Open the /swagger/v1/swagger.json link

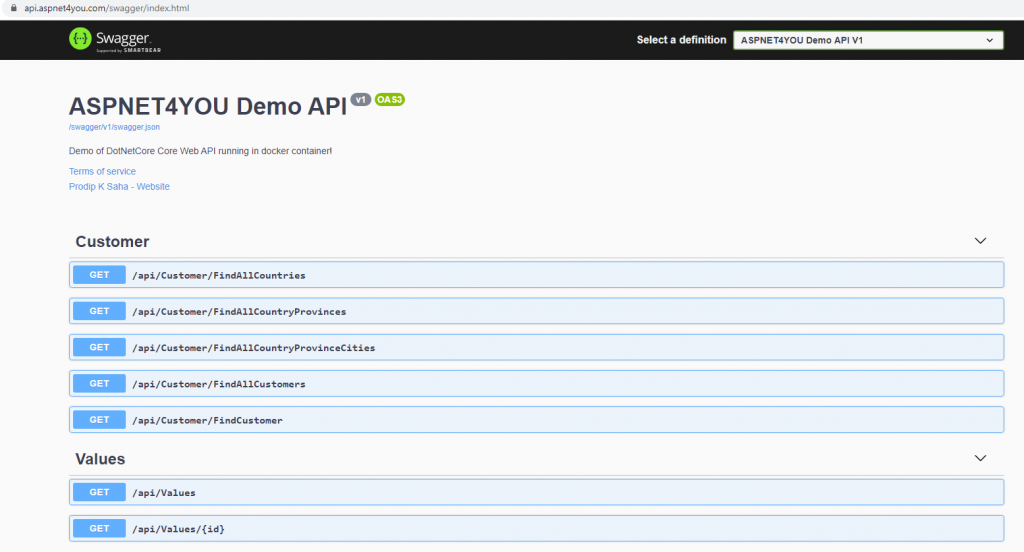coord(114,127)
